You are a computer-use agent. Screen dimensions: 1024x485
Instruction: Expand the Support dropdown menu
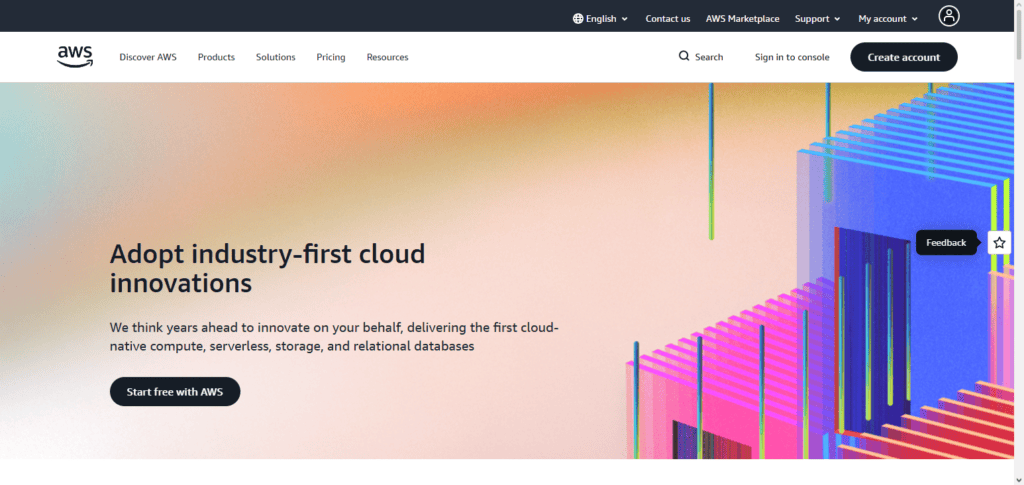(x=818, y=19)
